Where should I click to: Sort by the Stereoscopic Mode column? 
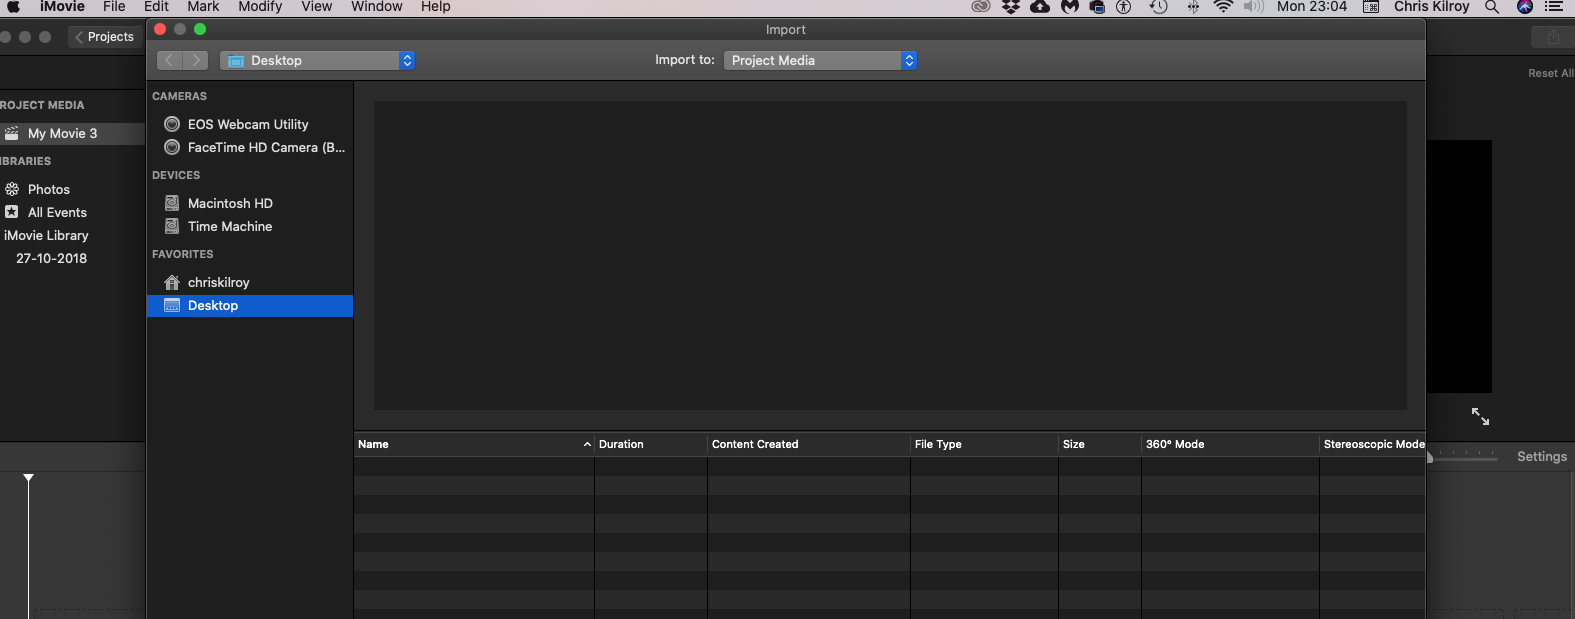(x=1373, y=444)
